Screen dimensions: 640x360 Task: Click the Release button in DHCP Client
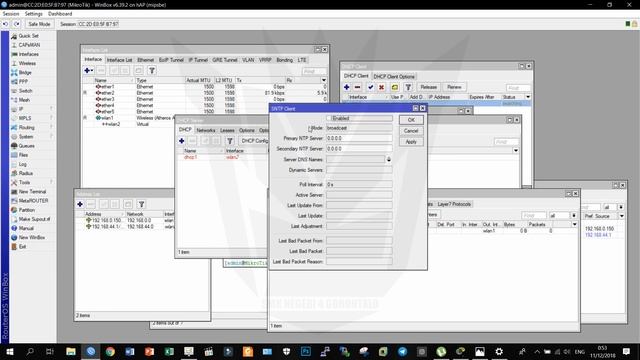(x=429, y=87)
